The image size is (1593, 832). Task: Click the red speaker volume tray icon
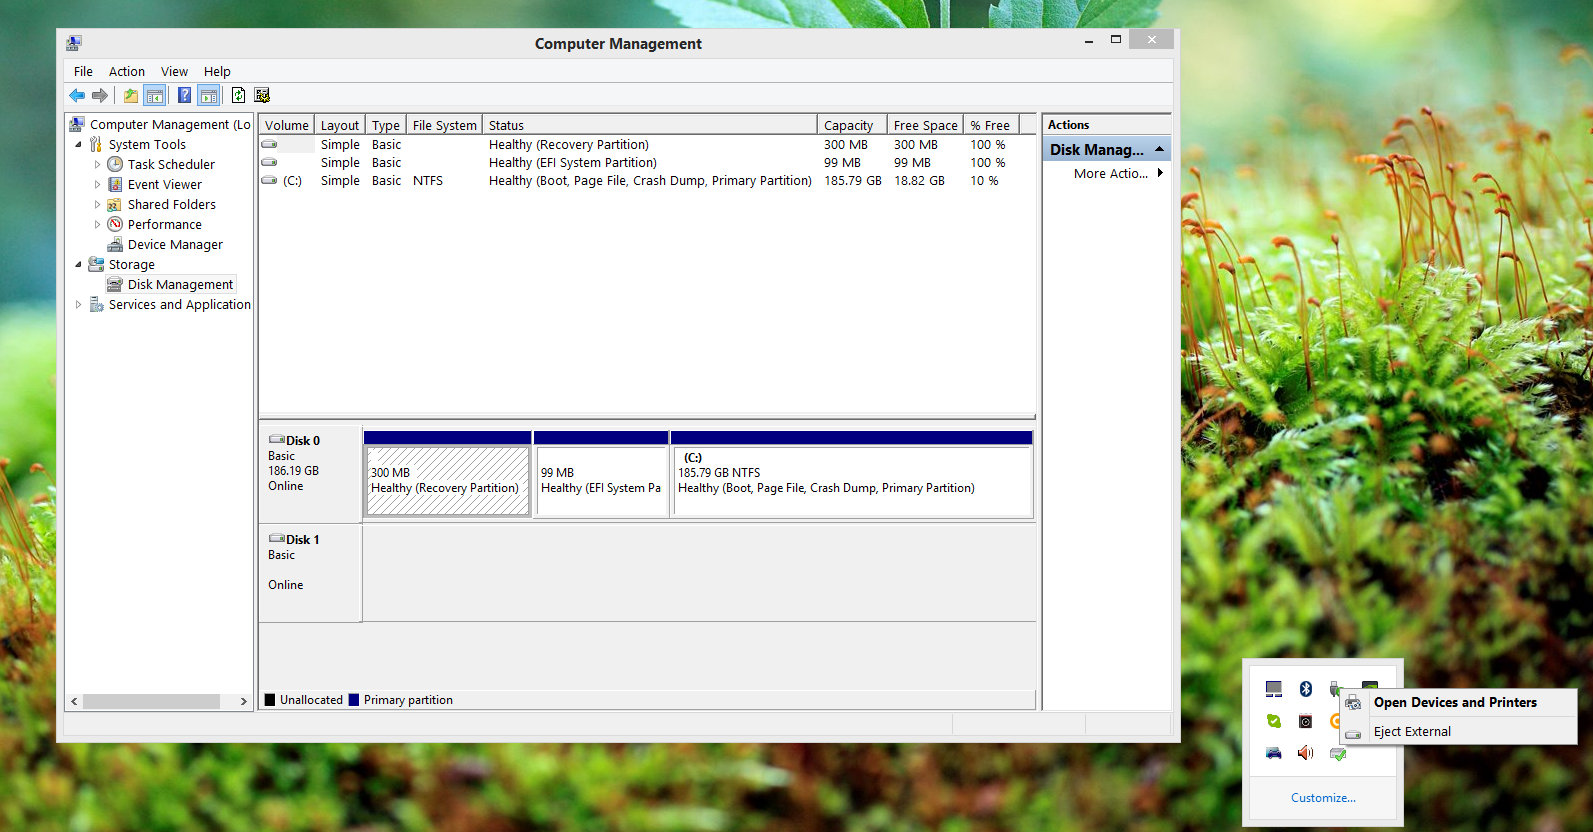tap(1305, 753)
